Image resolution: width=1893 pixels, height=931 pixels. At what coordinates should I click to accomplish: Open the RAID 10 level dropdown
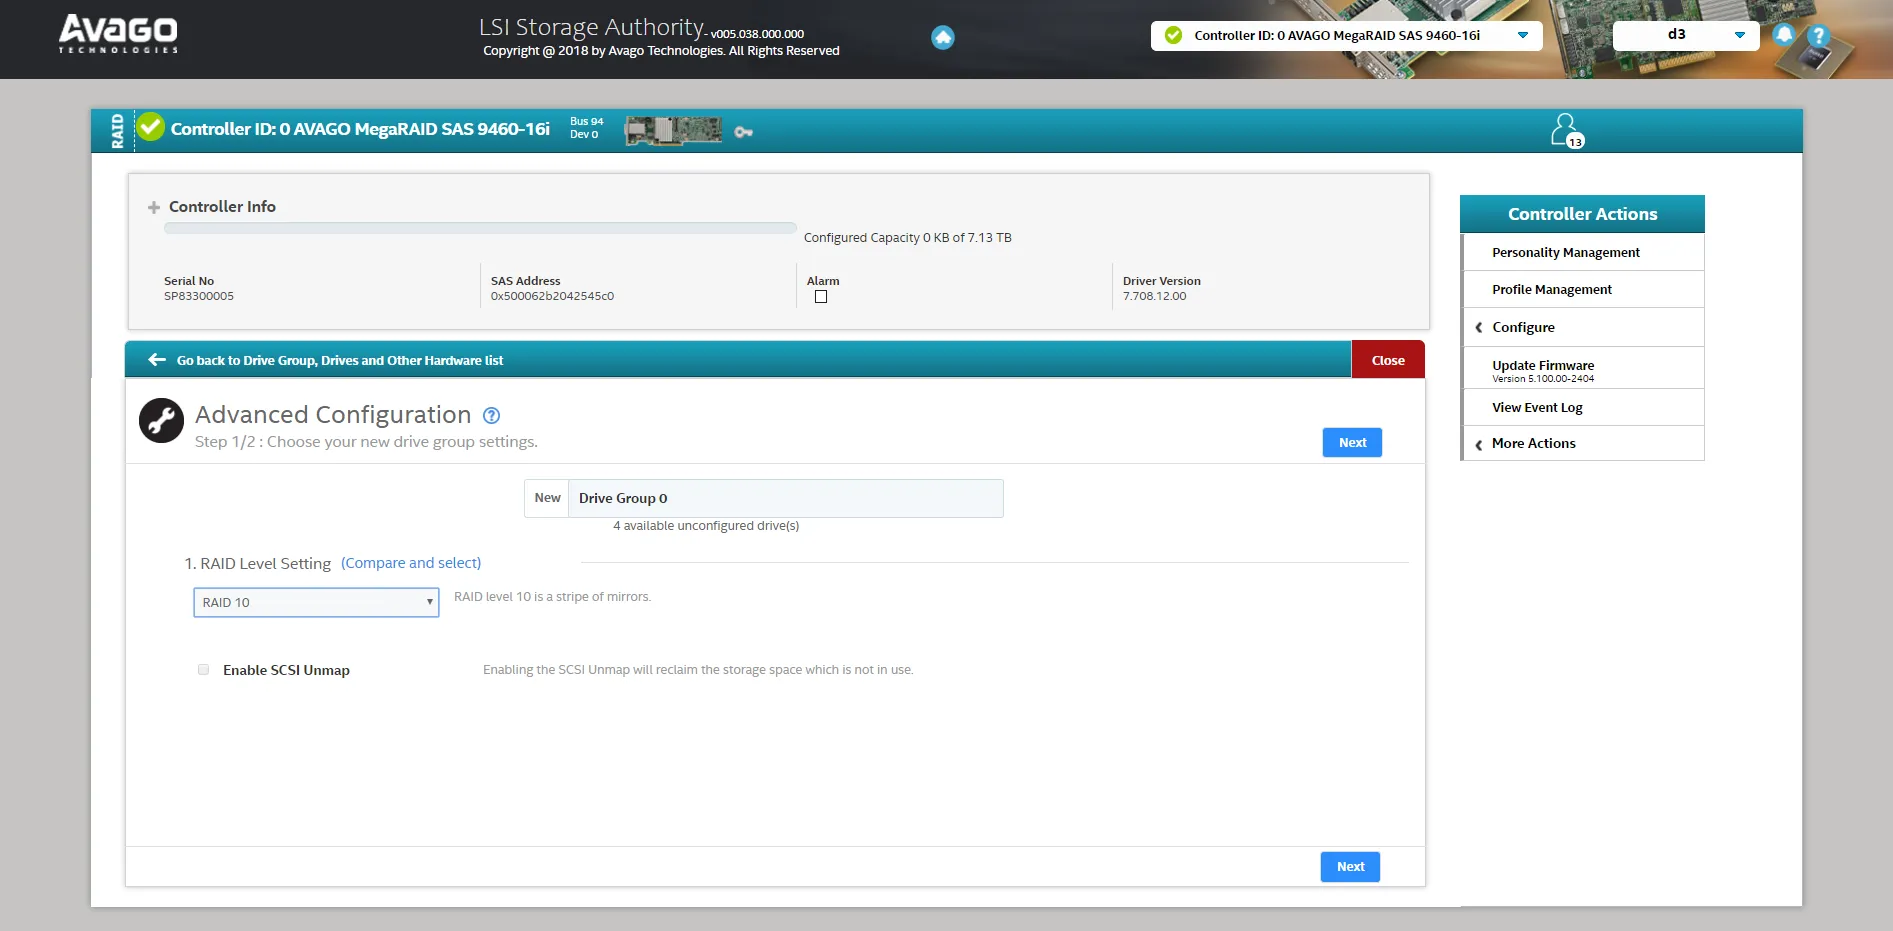tap(316, 602)
